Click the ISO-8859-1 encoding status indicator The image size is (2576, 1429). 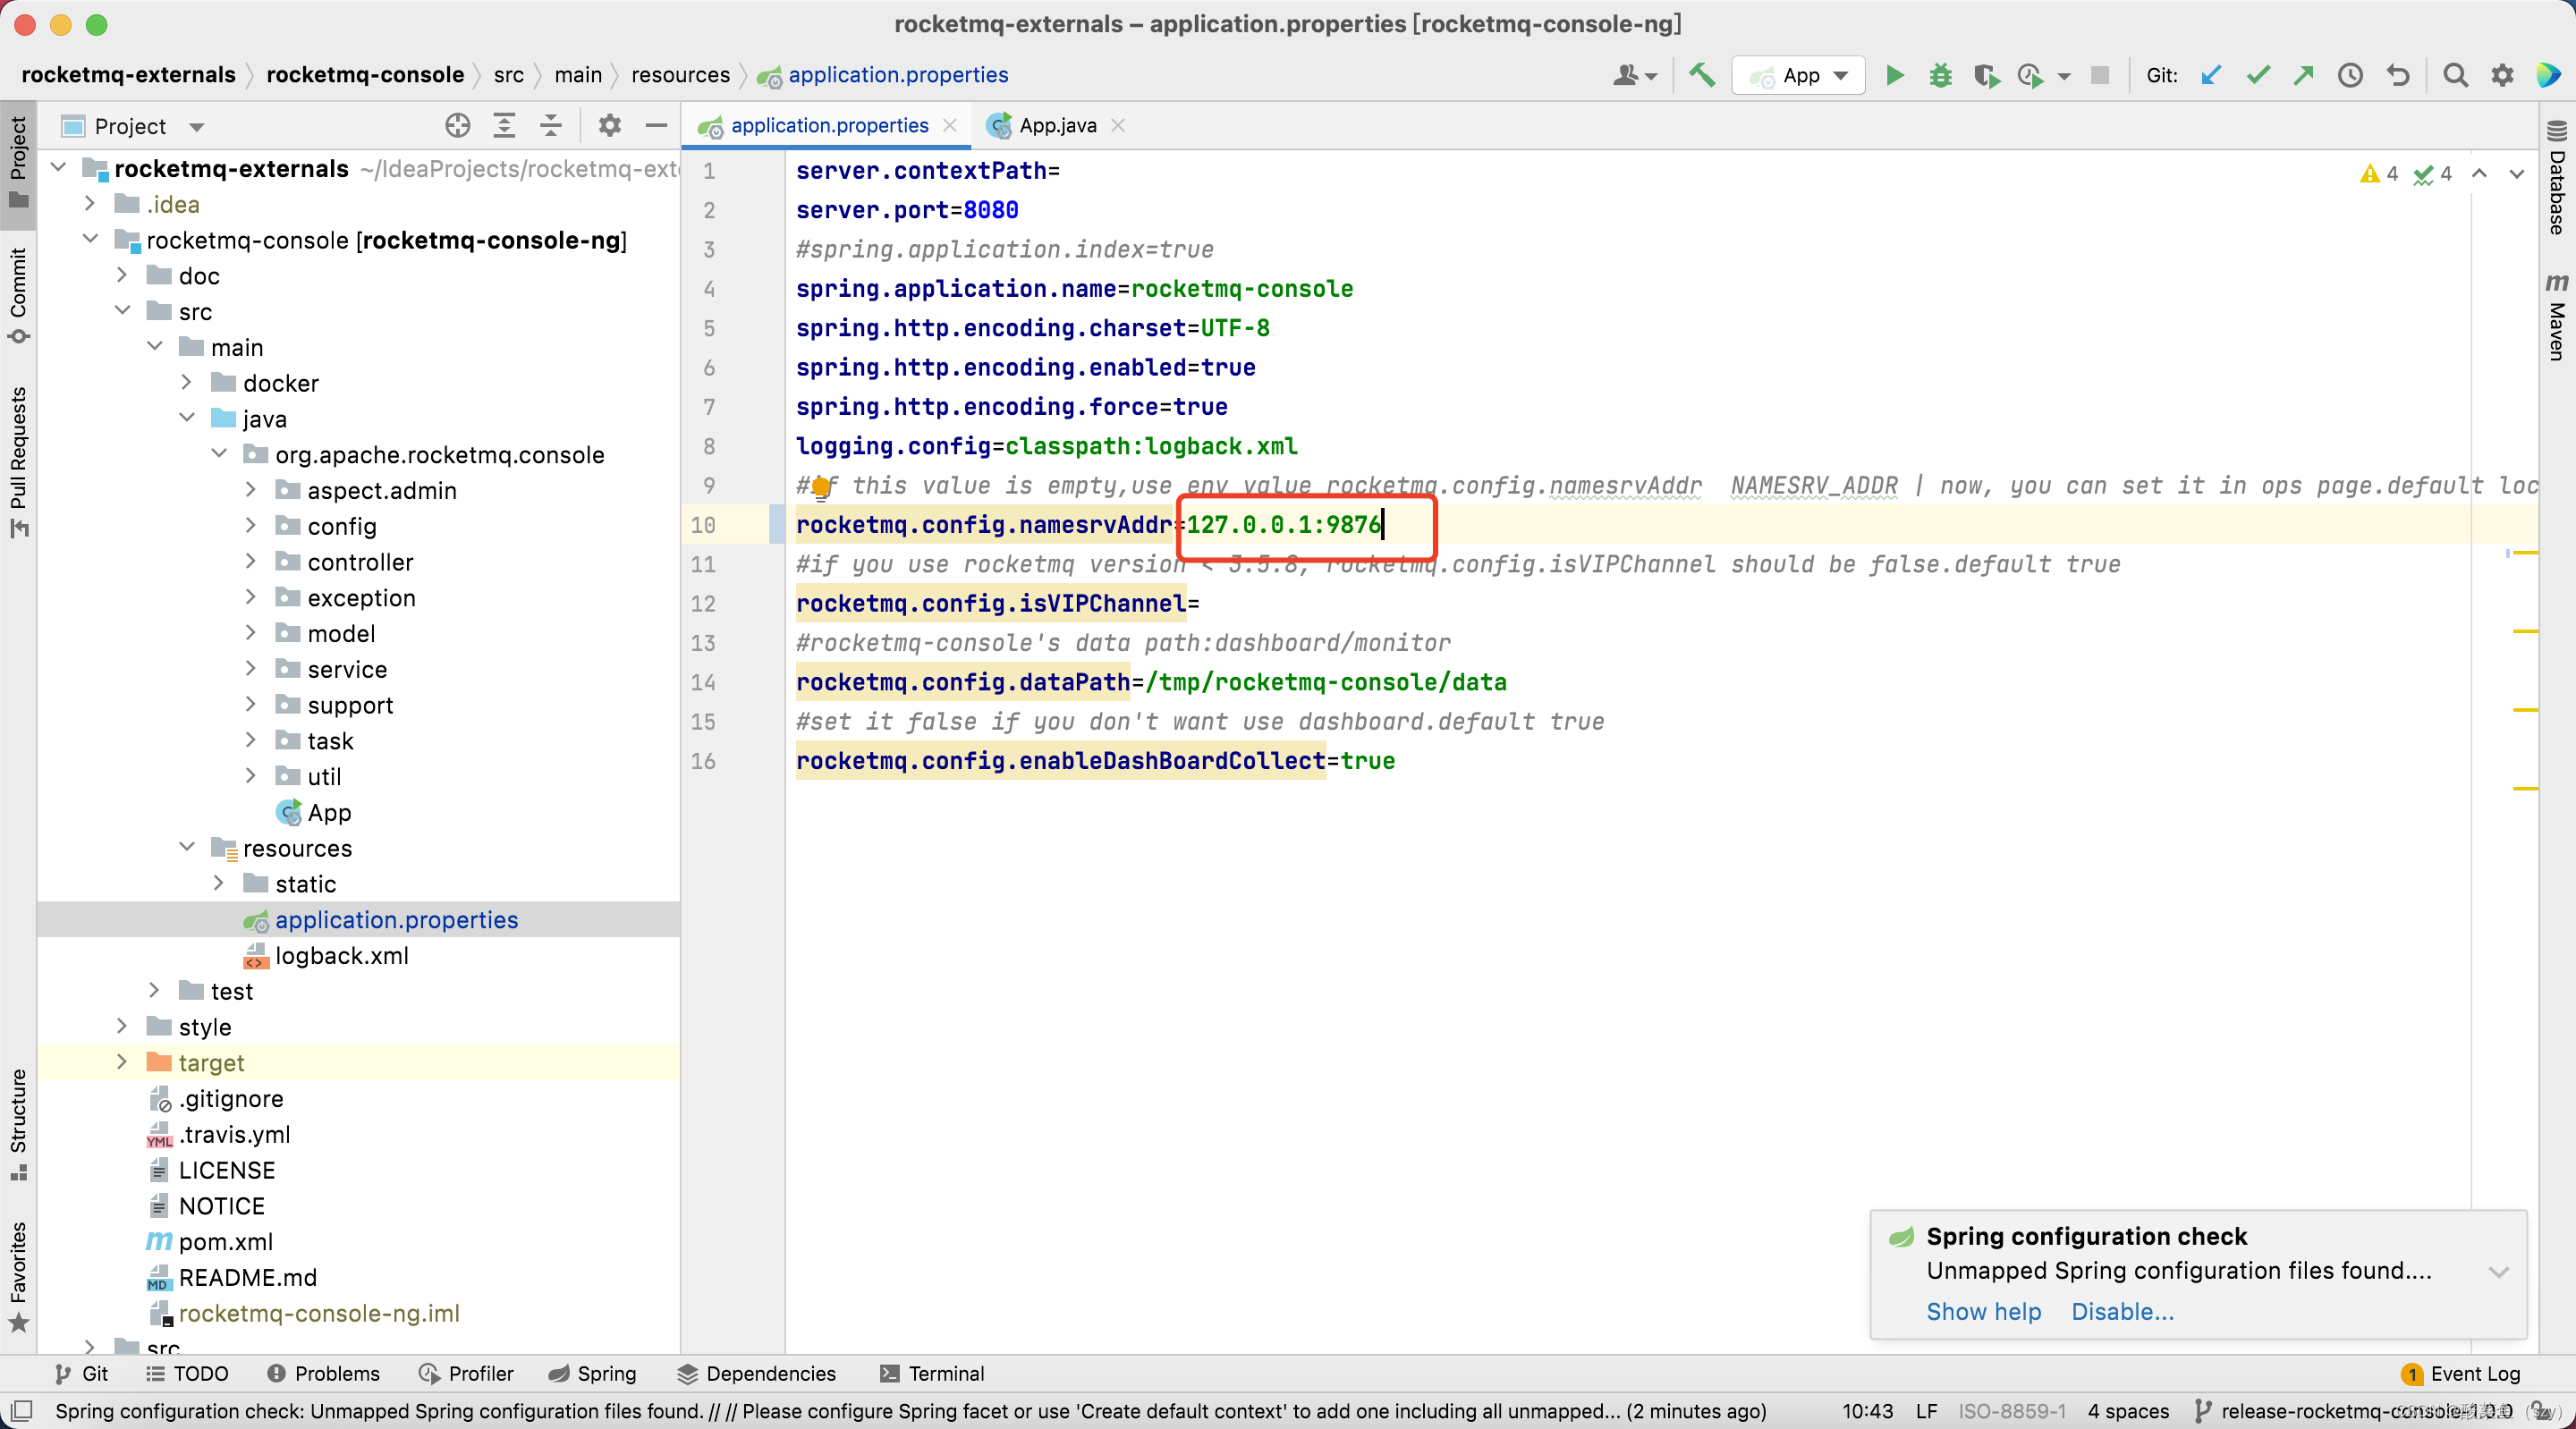pyautogui.click(x=2012, y=1411)
